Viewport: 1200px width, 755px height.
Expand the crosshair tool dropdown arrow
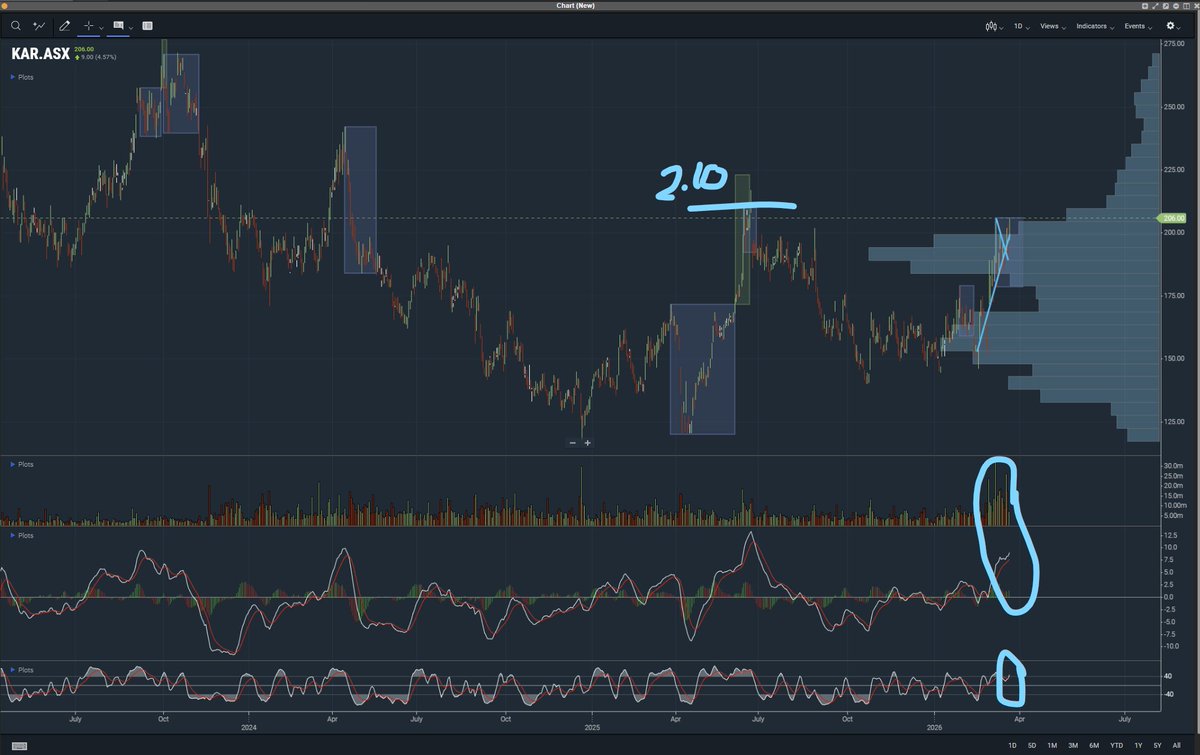[x=102, y=27]
